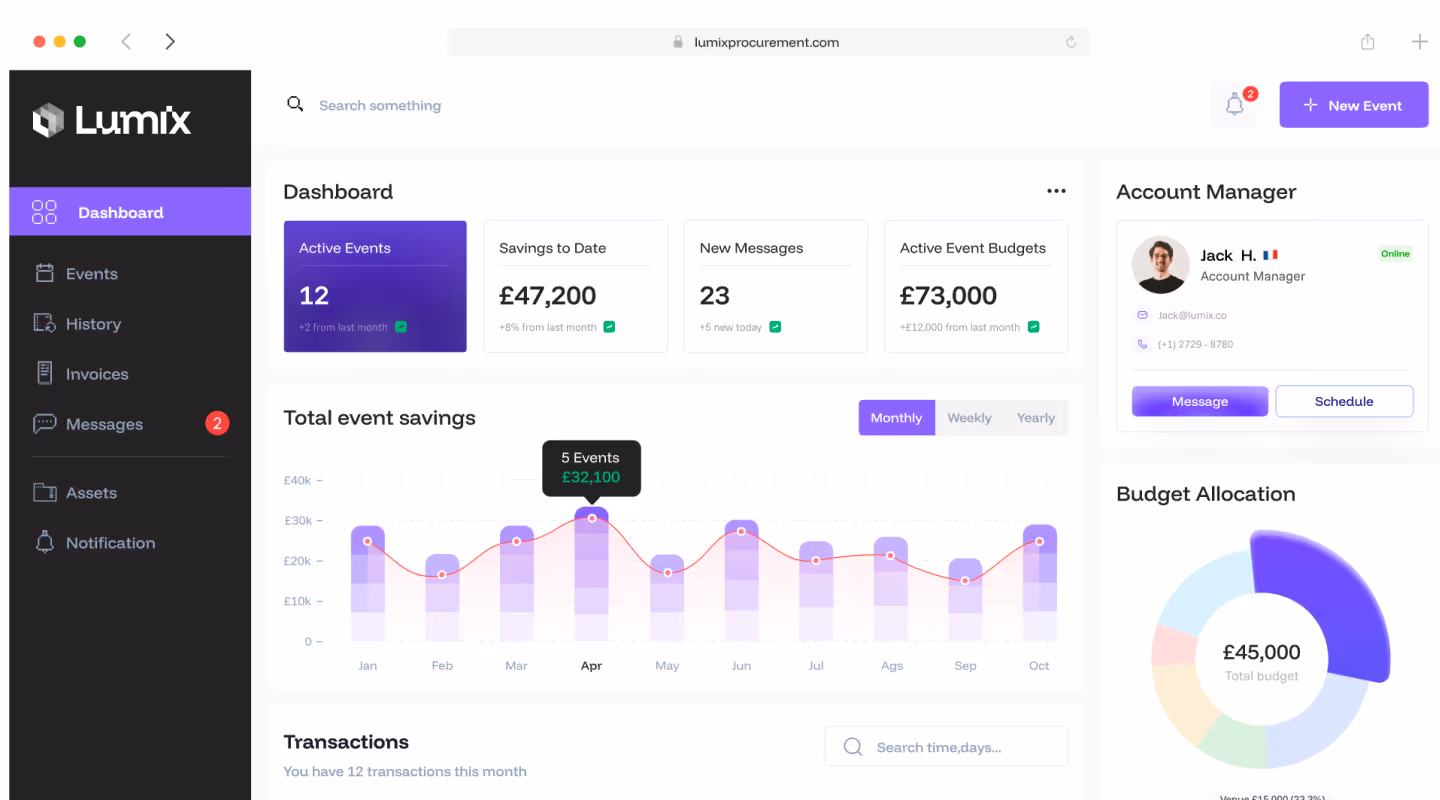
Task: Click the phone number (+1) 2729 - 8780
Action: (x=1195, y=344)
